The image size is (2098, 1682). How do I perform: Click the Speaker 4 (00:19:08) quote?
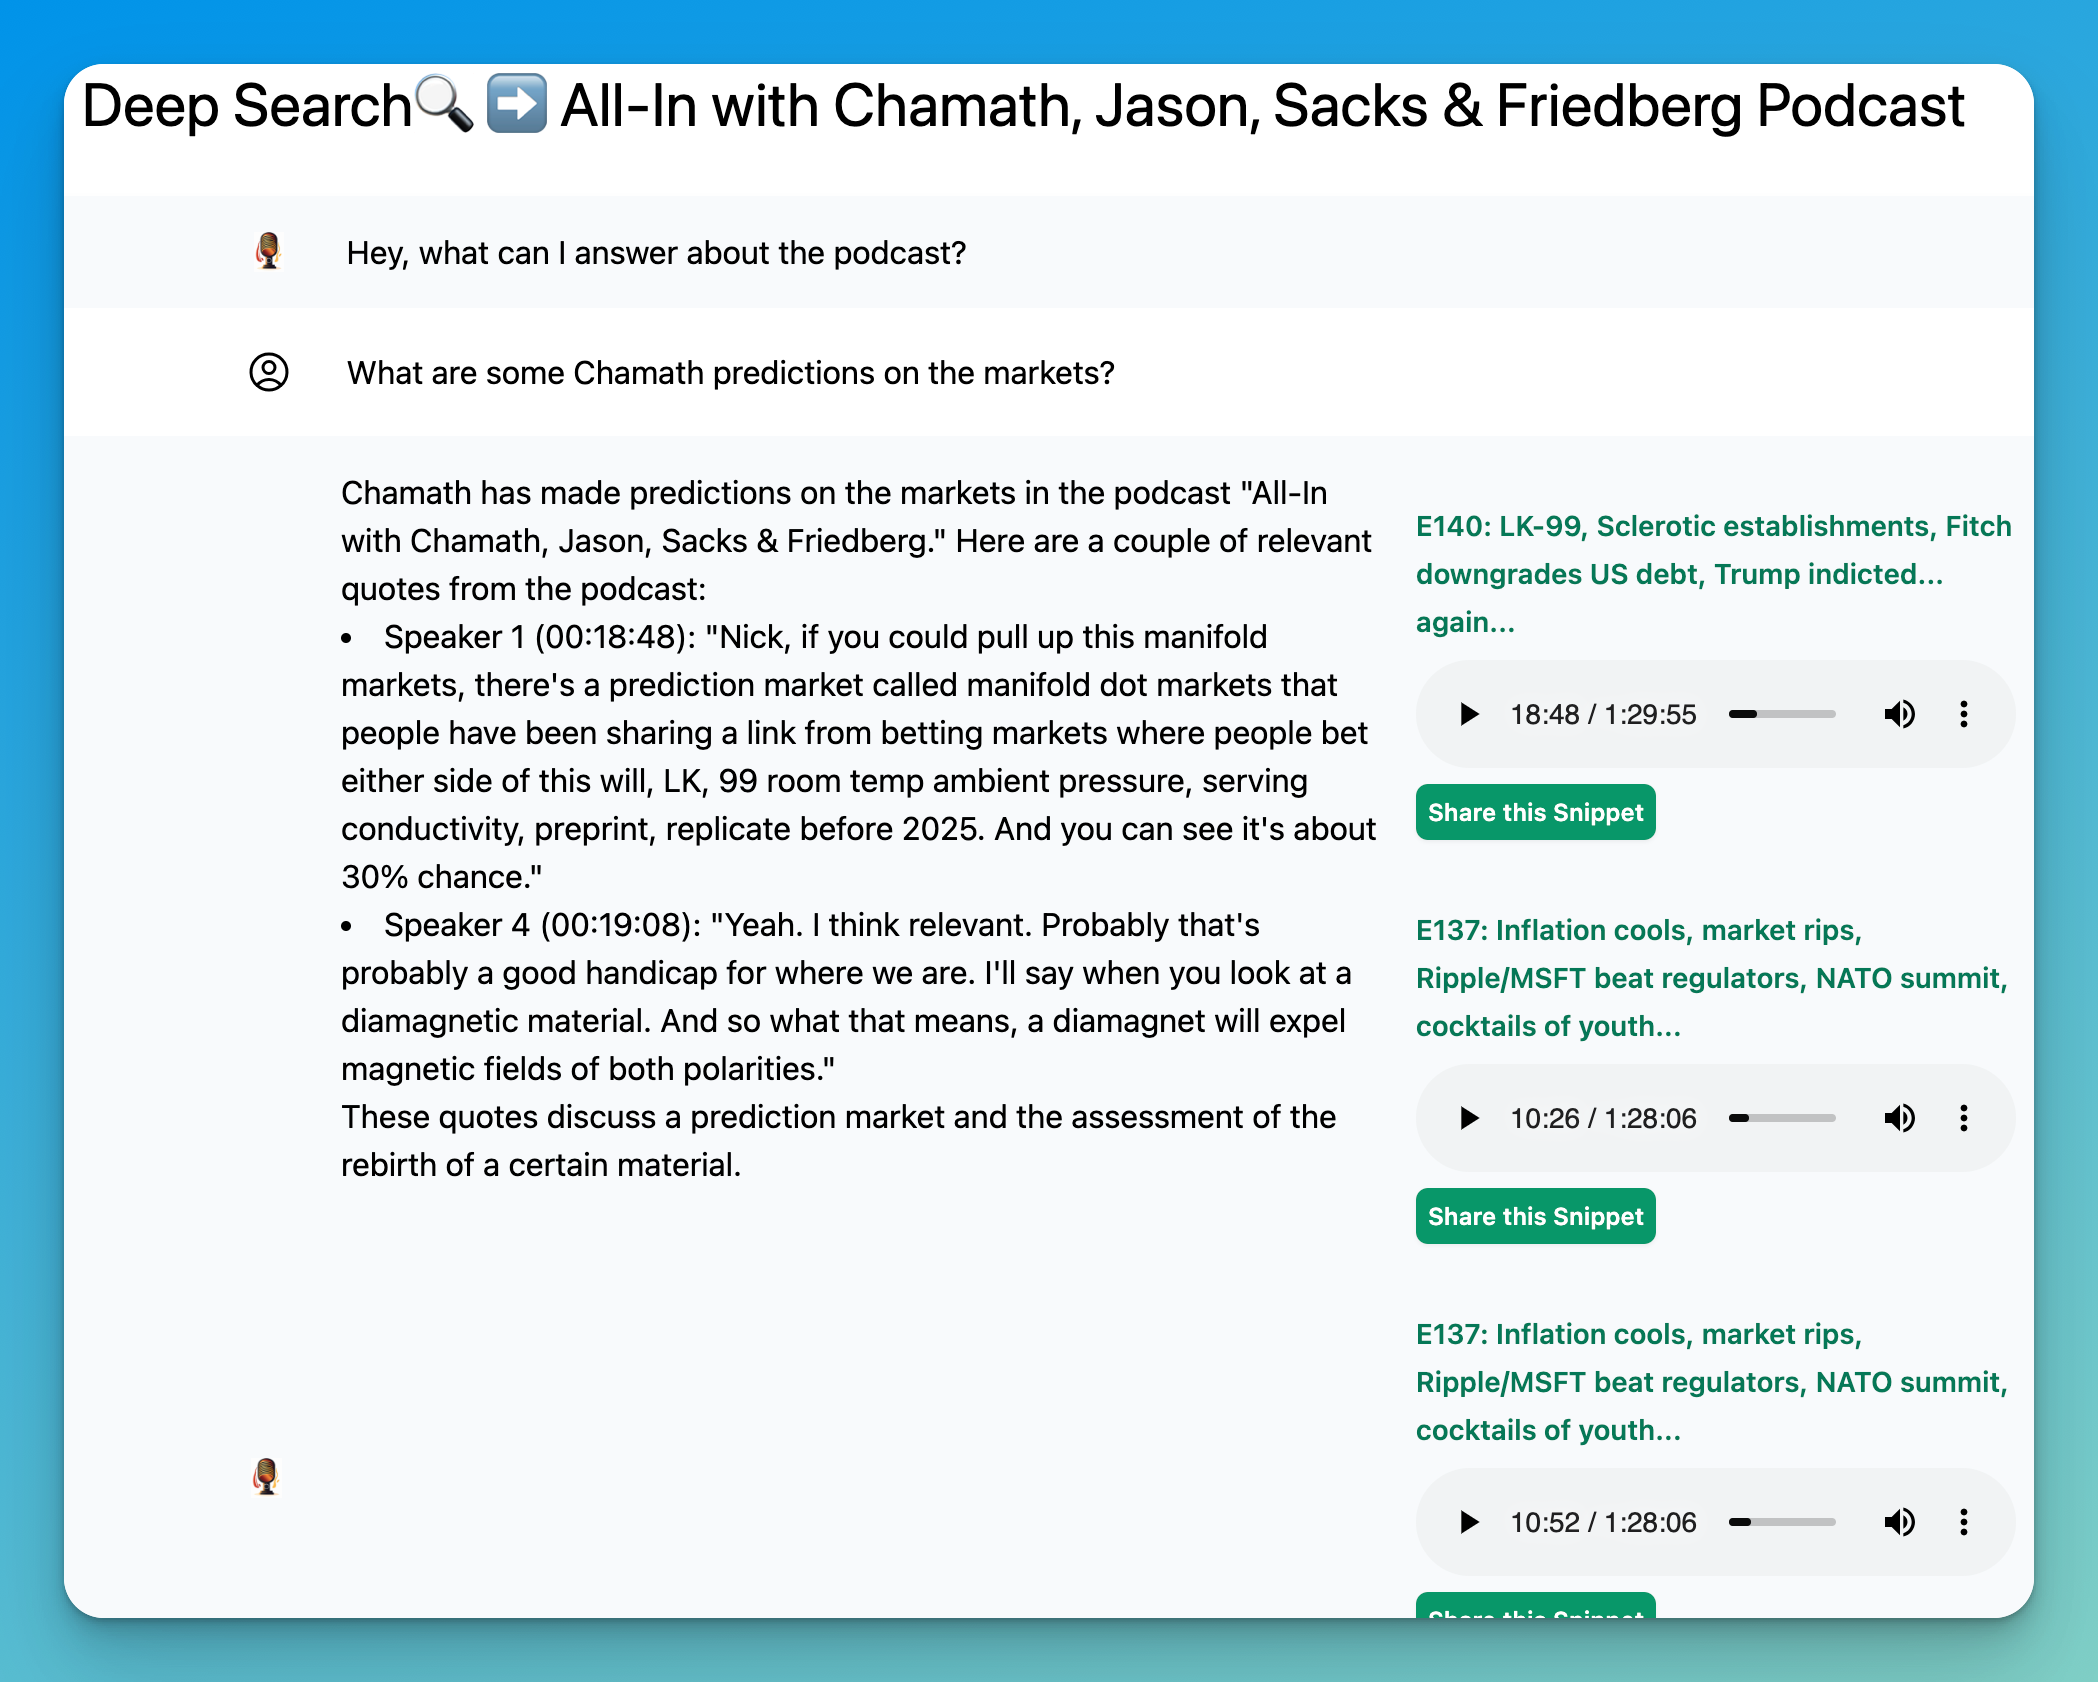coord(848,997)
